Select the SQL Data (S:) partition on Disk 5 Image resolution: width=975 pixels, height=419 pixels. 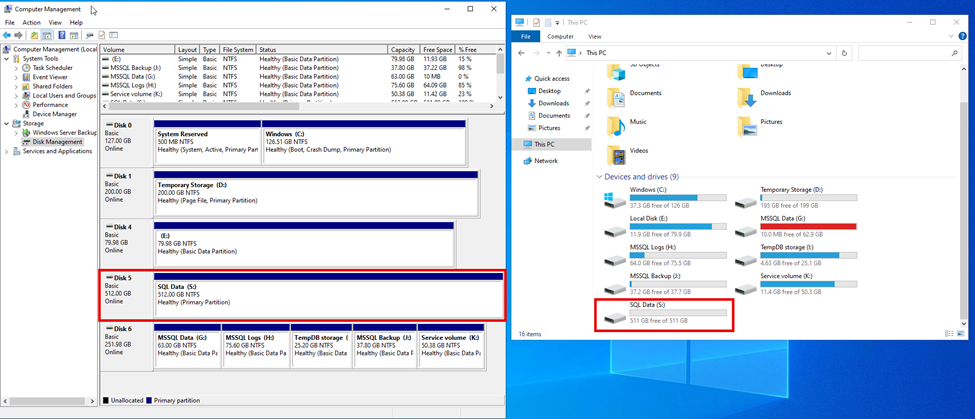(x=328, y=297)
